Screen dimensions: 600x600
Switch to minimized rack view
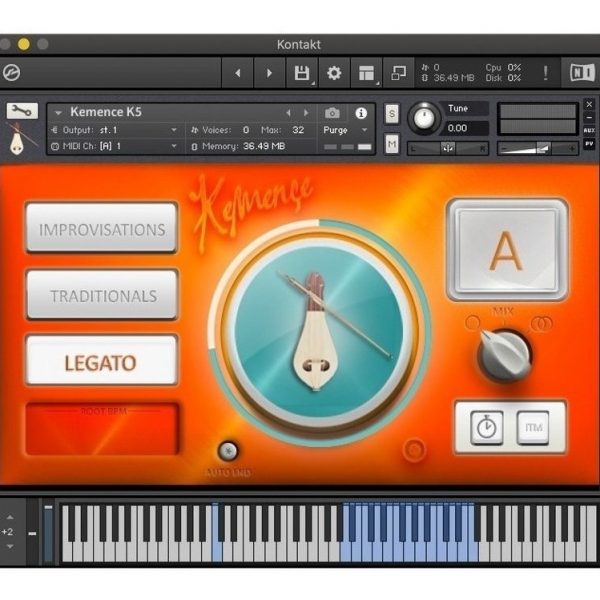[x=398, y=73]
